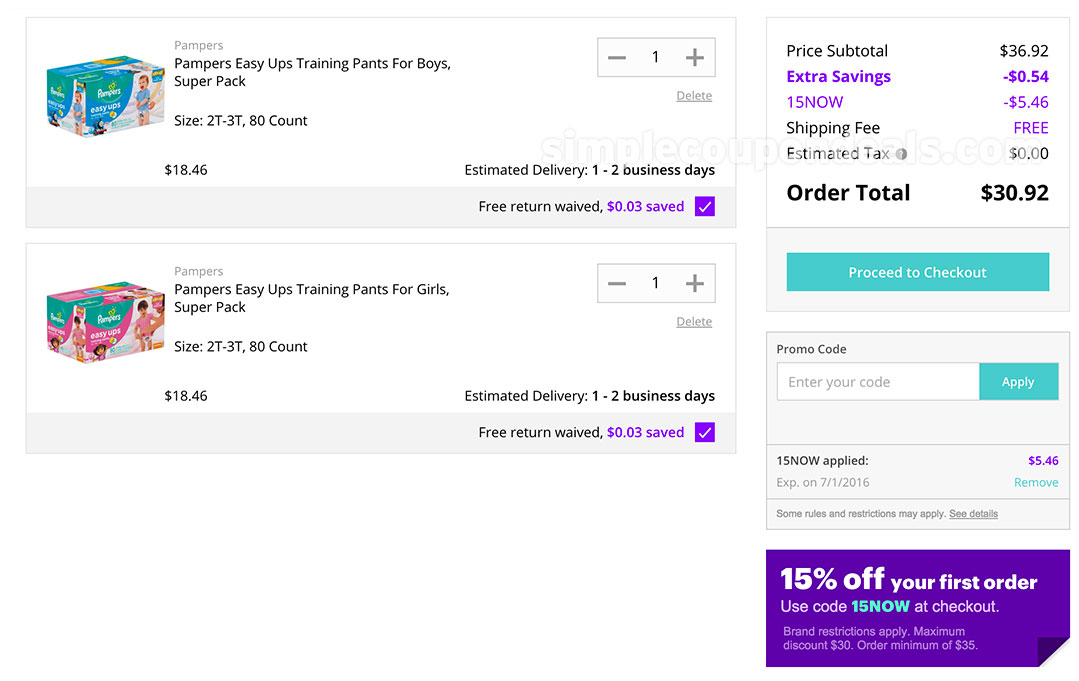Click the $0.03 saved text for Girls item
Image resolution: width=1079 pixels, height=681 pixels.
645,432
